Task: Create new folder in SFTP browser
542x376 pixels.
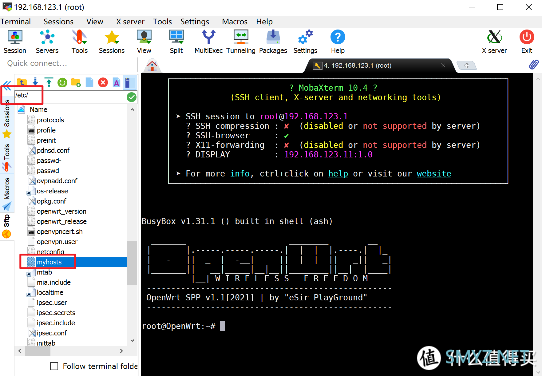Action: coord(76,82)
